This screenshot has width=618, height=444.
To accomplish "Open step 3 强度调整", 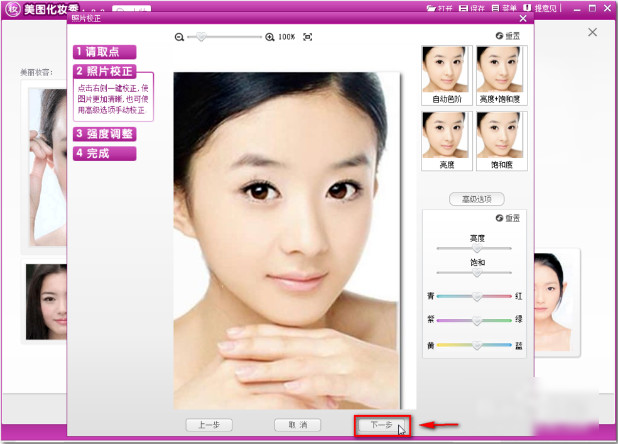I will coord(103,134).
